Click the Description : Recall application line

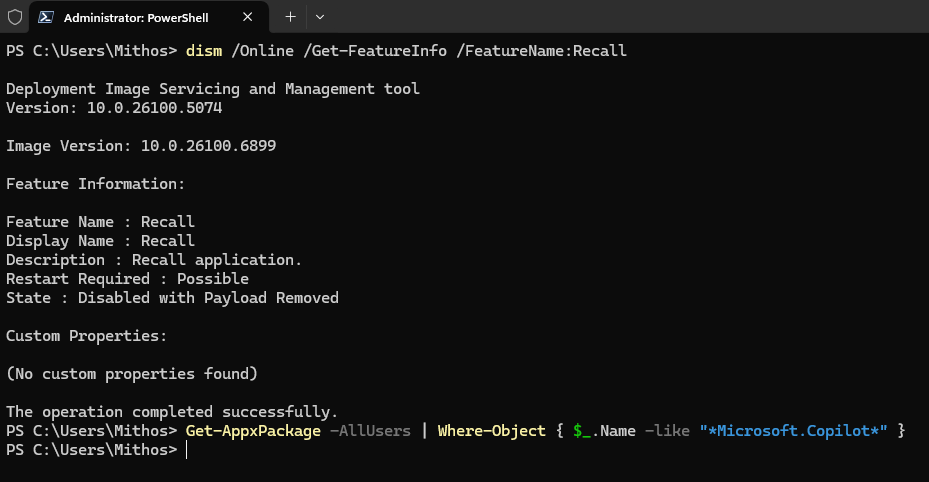click(154, 260)
